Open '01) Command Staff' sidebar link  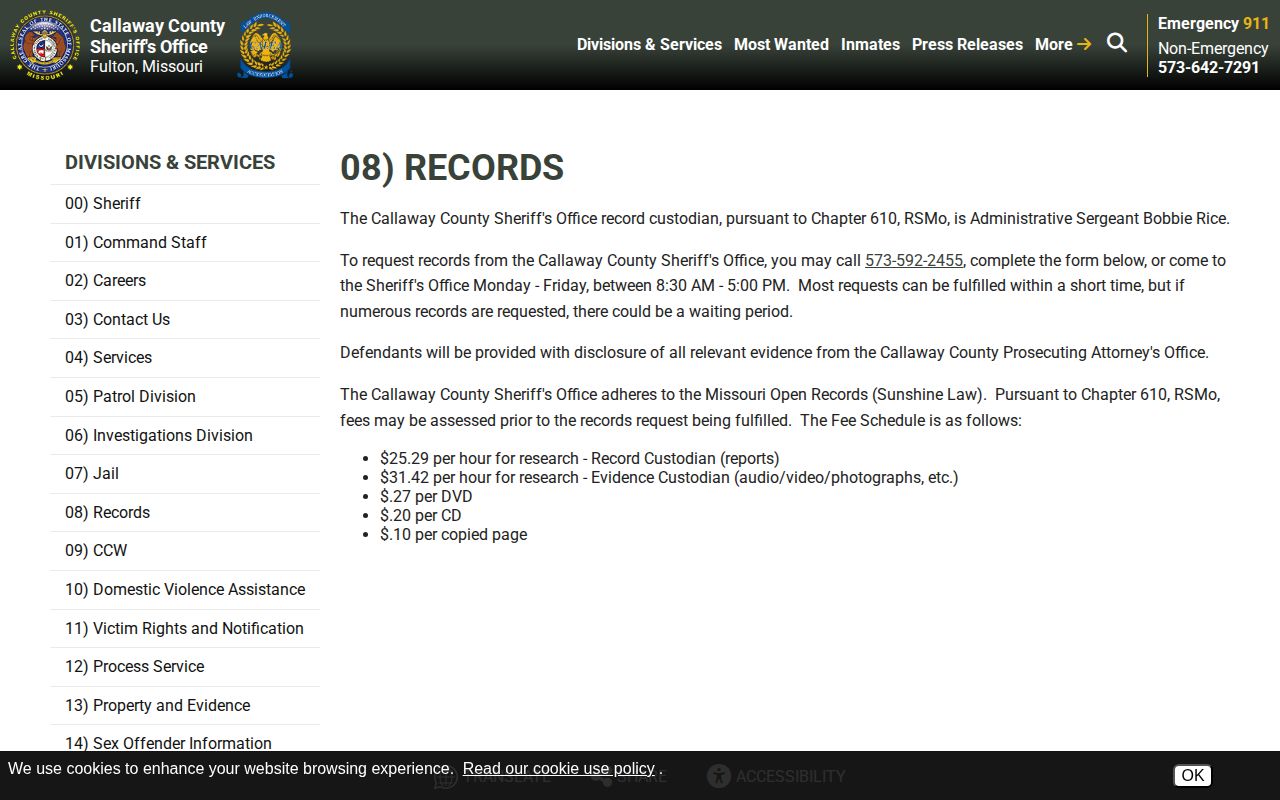[x=185, y=242]
